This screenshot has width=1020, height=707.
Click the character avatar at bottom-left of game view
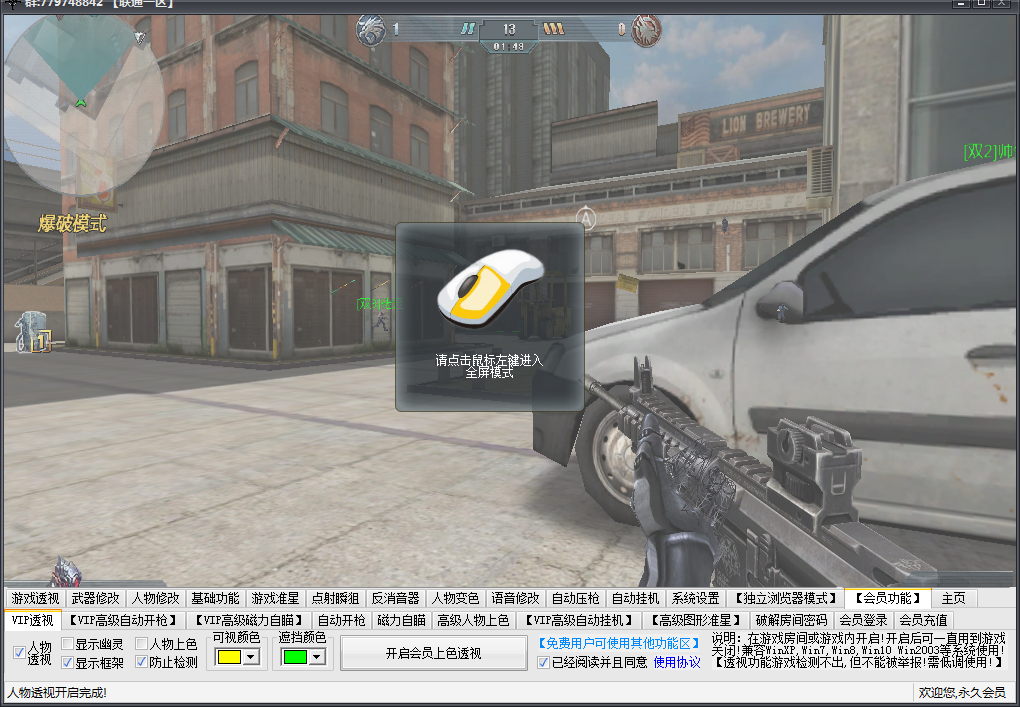65,573
